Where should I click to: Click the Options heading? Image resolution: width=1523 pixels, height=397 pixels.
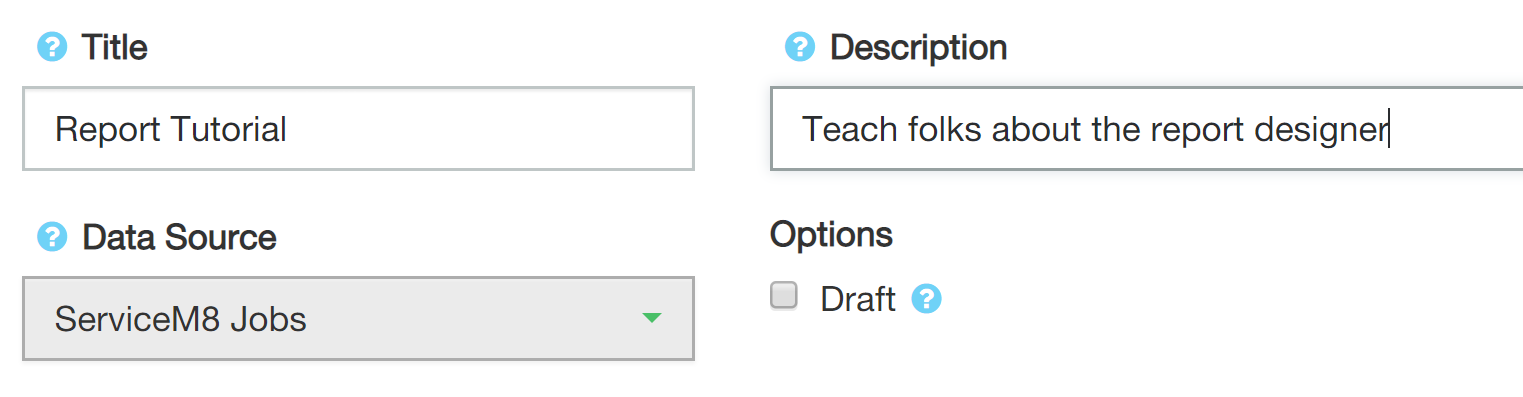831,234
